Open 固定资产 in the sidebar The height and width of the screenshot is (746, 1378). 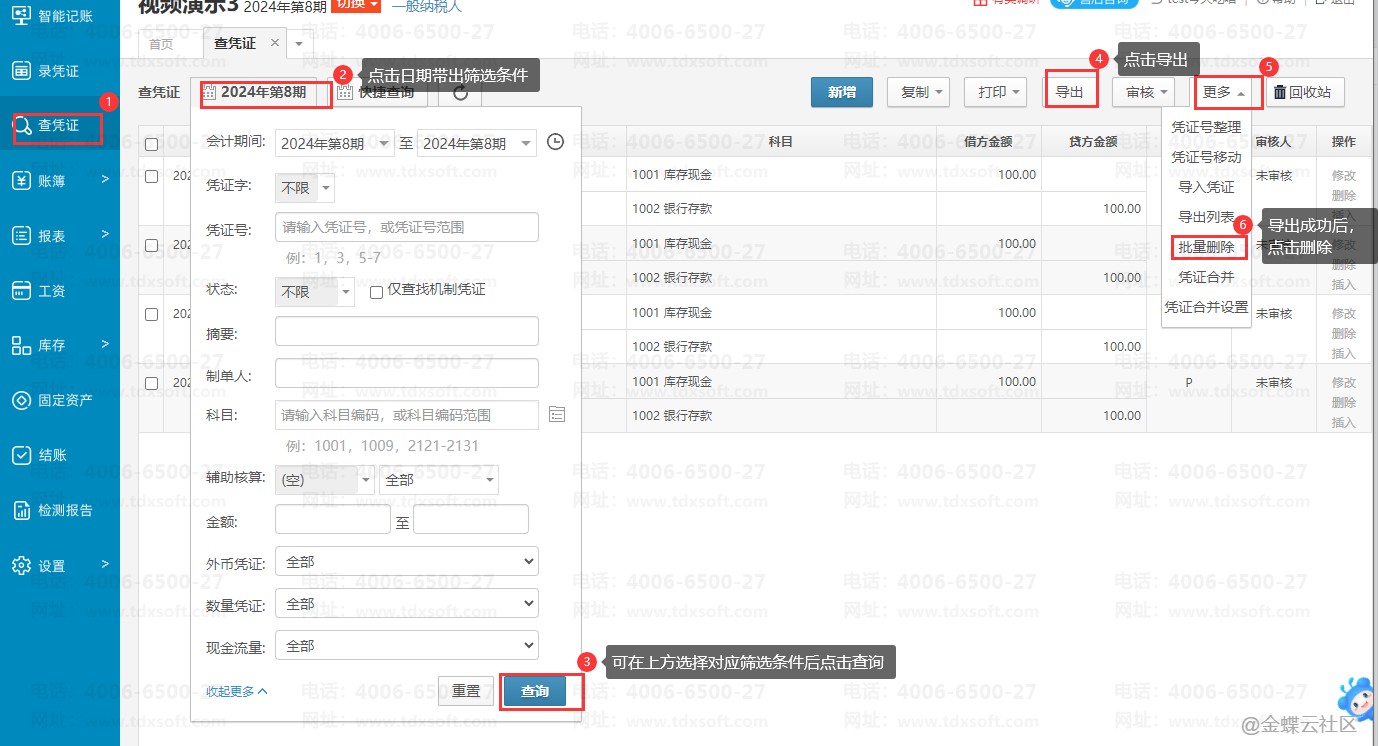(x=60, y=400)
